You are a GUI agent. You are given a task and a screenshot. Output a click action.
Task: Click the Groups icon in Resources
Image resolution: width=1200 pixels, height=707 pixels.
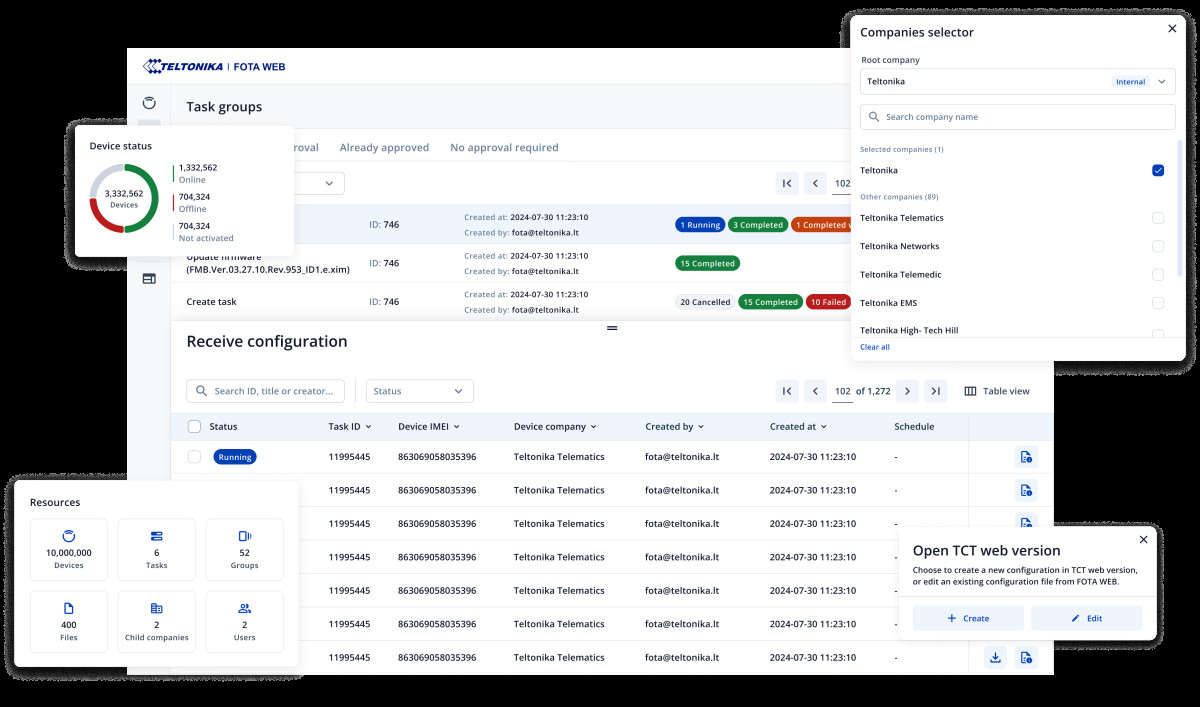point(244,536)
